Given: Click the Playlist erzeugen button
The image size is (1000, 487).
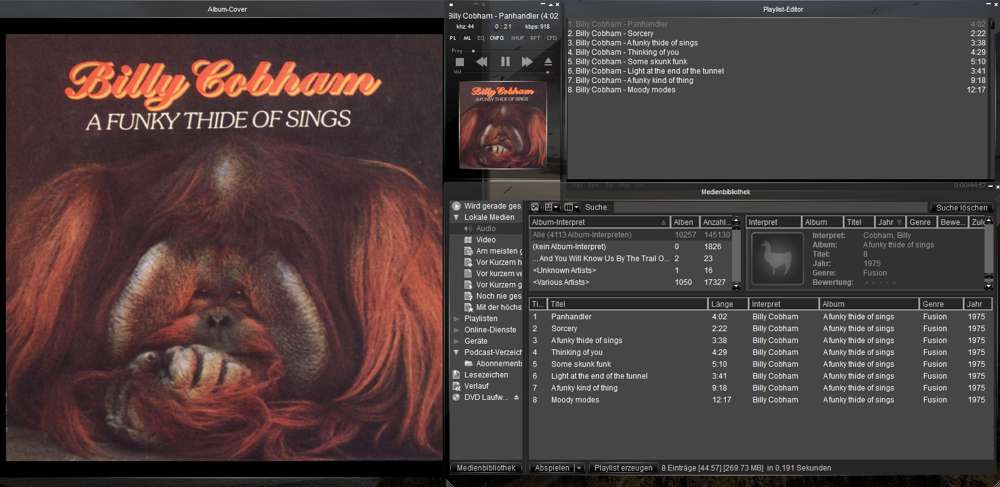Looking at the screenshot, I should pos(623,468).
